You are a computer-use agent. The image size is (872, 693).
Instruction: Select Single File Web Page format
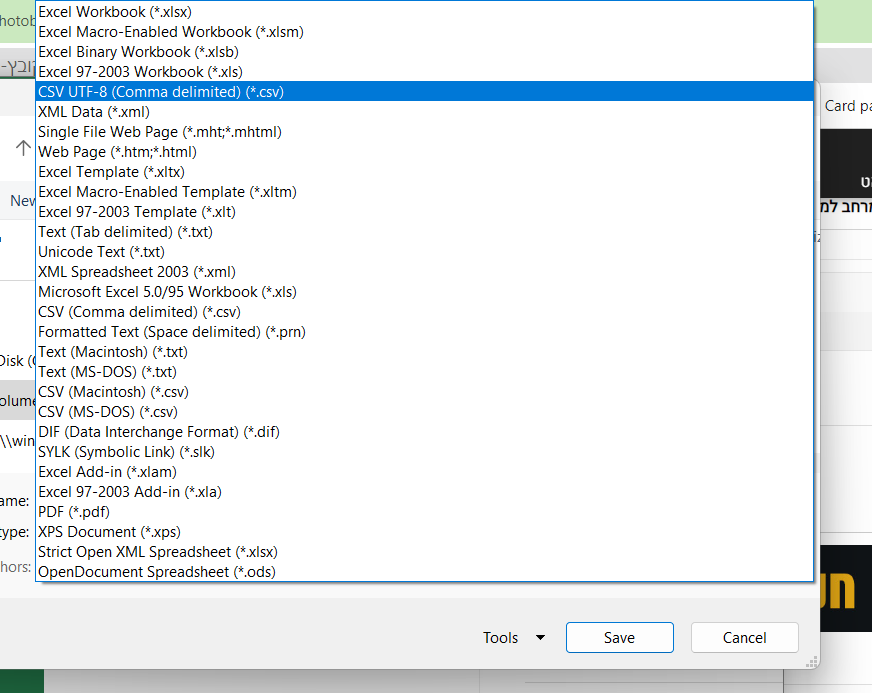coord(159,132)
